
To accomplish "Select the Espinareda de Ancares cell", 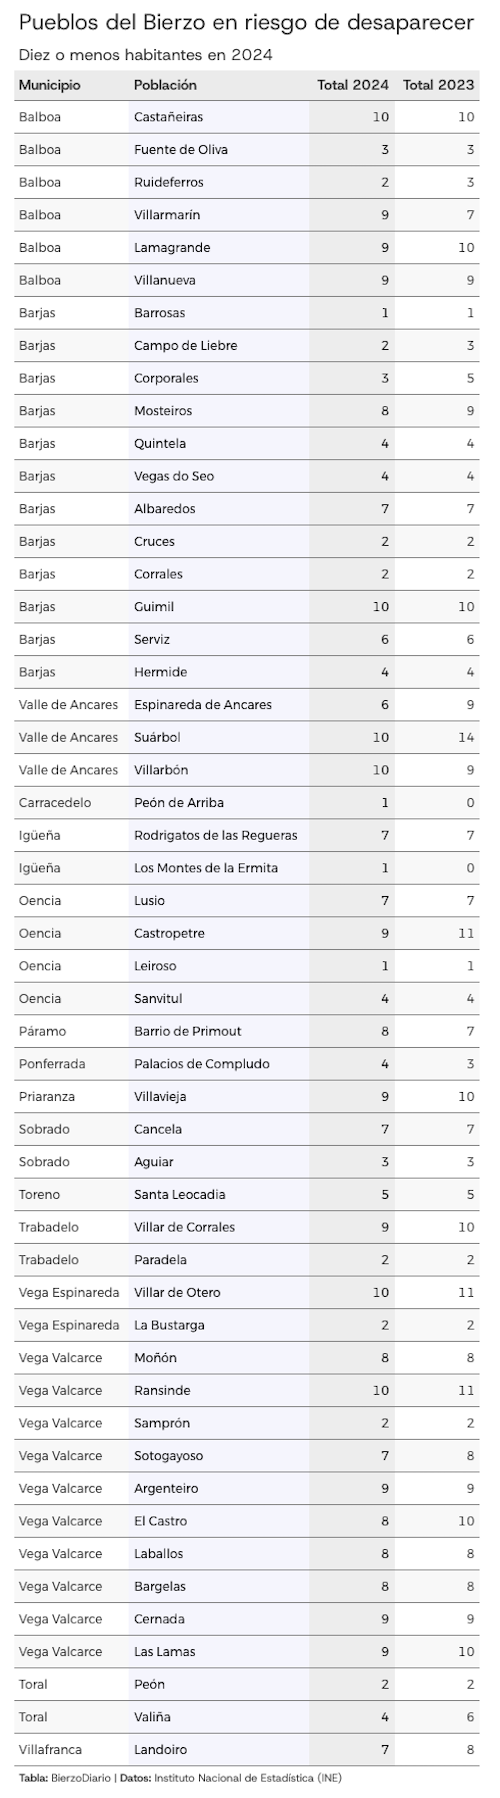I will tap(203, 705).
